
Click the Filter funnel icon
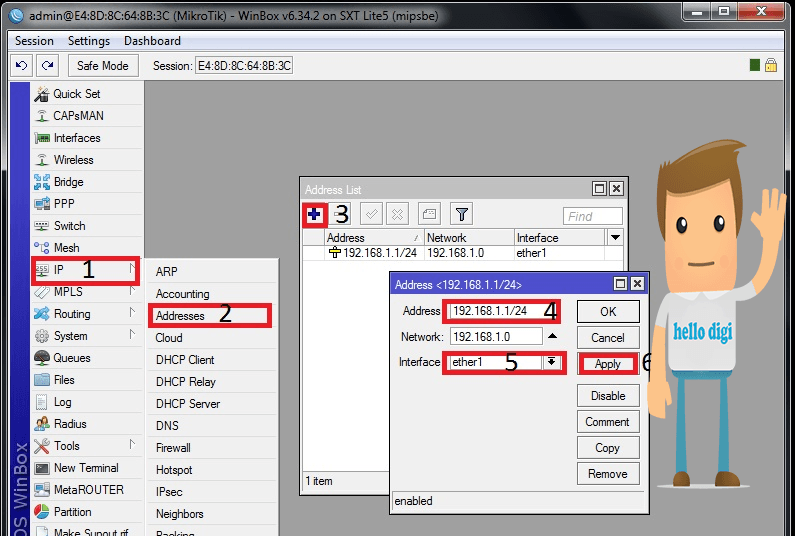(x=461, y=215)
